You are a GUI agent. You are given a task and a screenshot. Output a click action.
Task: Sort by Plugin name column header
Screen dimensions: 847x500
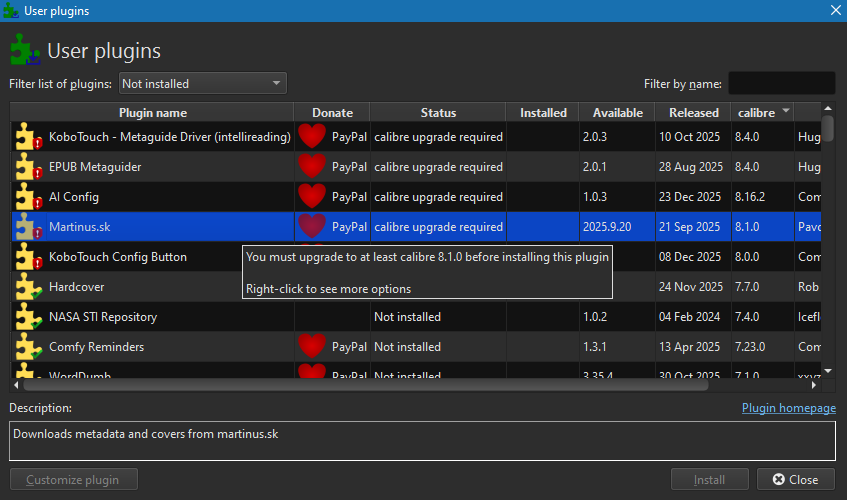[x=152, y=113]
